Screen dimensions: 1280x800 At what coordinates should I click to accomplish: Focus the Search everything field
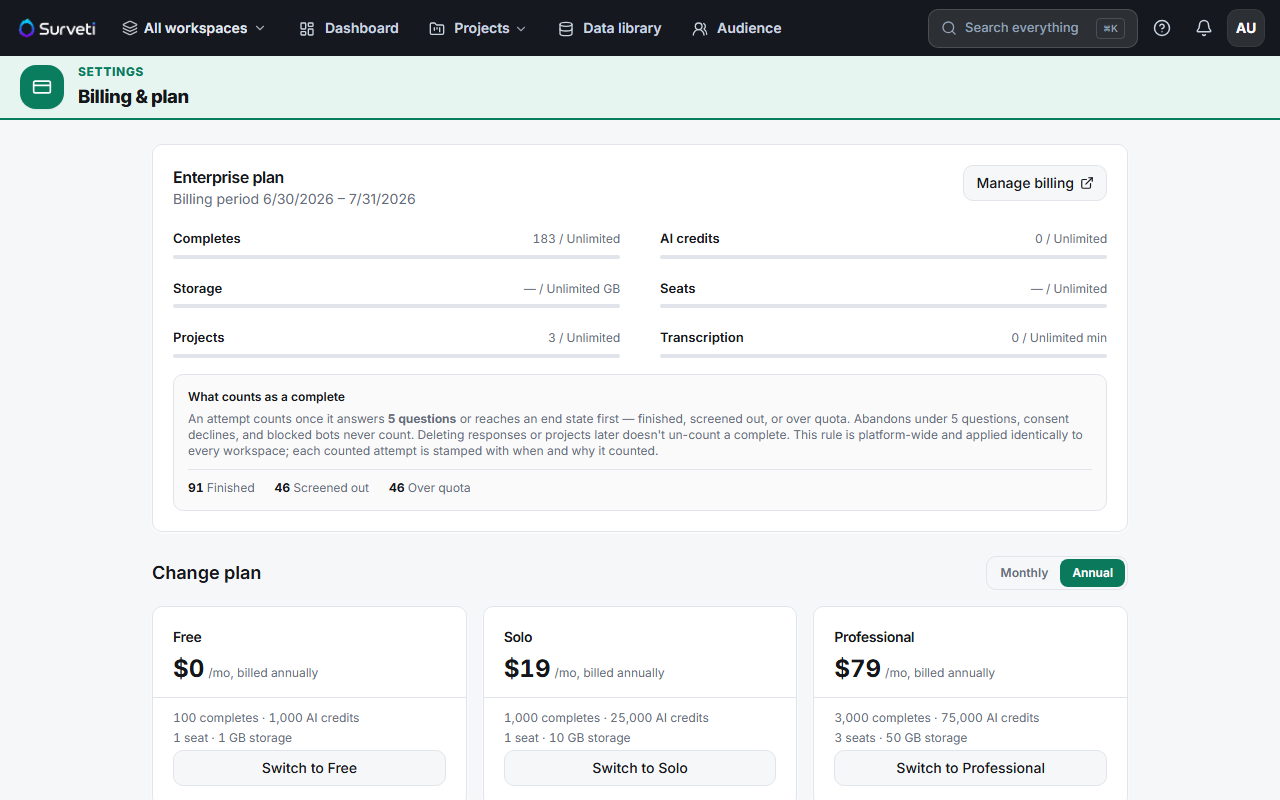(x=1033, y=28)
